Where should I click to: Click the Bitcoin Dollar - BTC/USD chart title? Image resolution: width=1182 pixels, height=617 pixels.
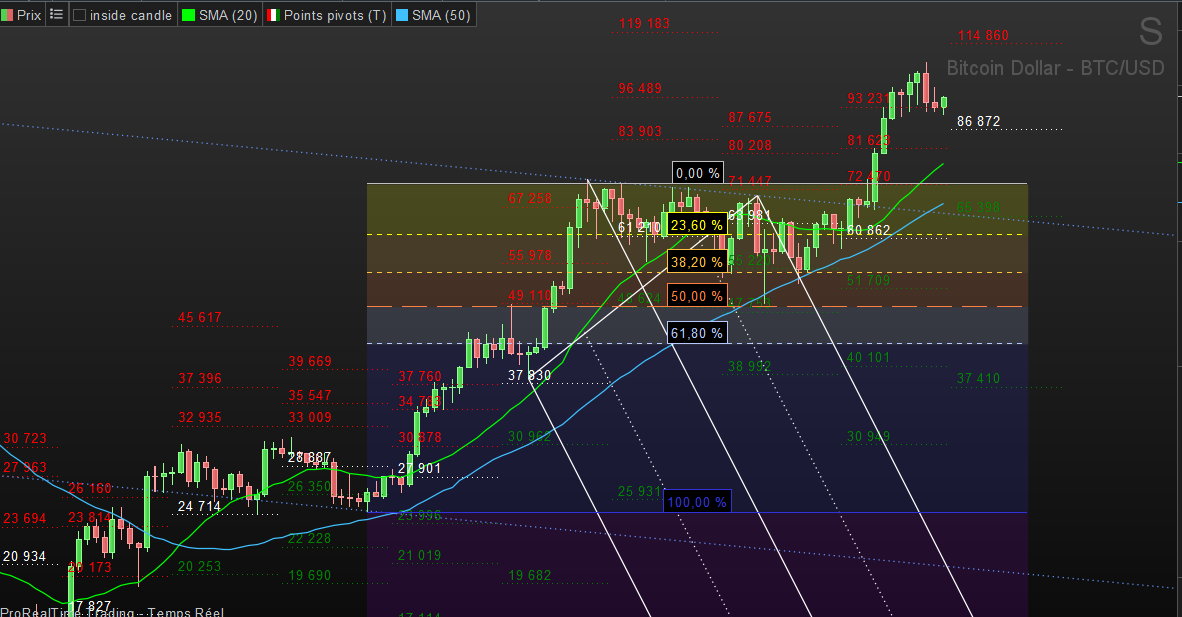[1055, 68]
